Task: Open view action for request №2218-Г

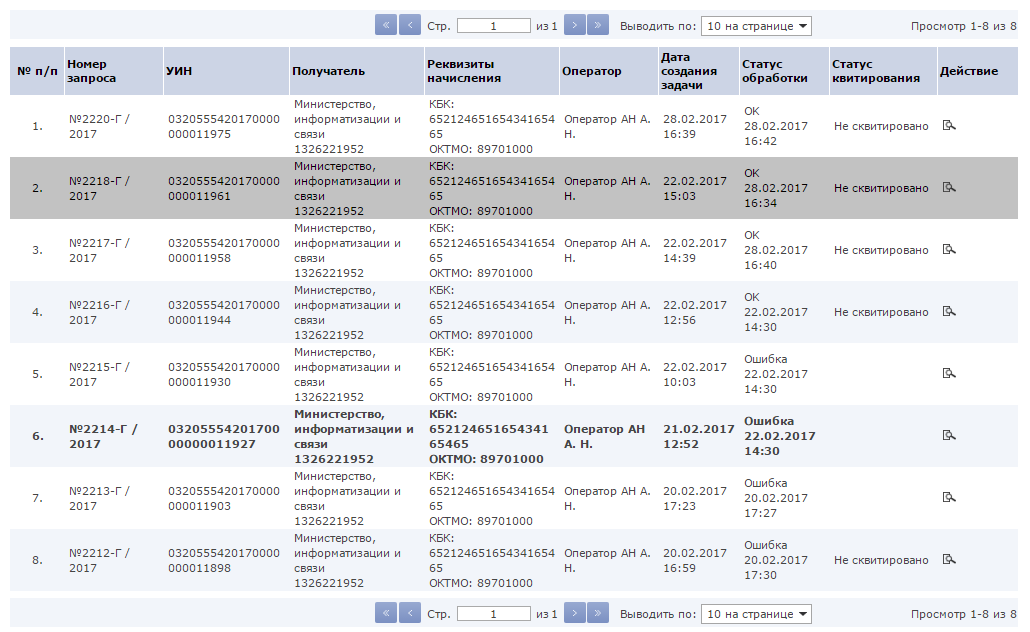Action: 949,187
